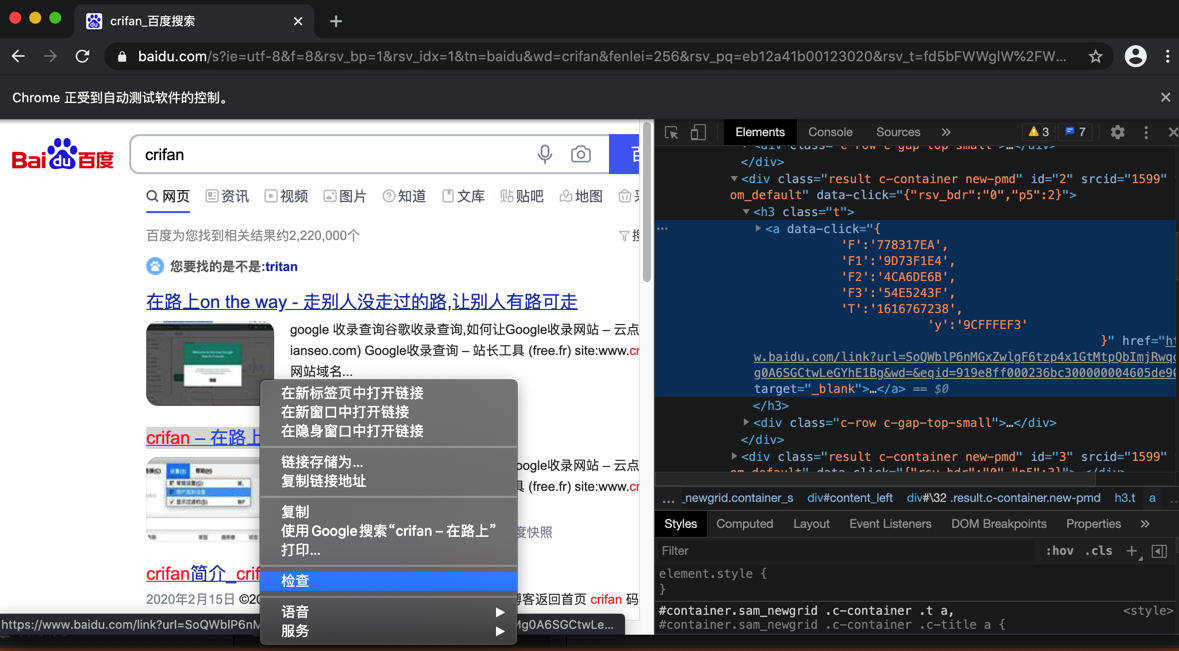Image resolution: width=1179 pixels, height=651 pixels.
Task: Select the 图片 search category
Action: 345,196
